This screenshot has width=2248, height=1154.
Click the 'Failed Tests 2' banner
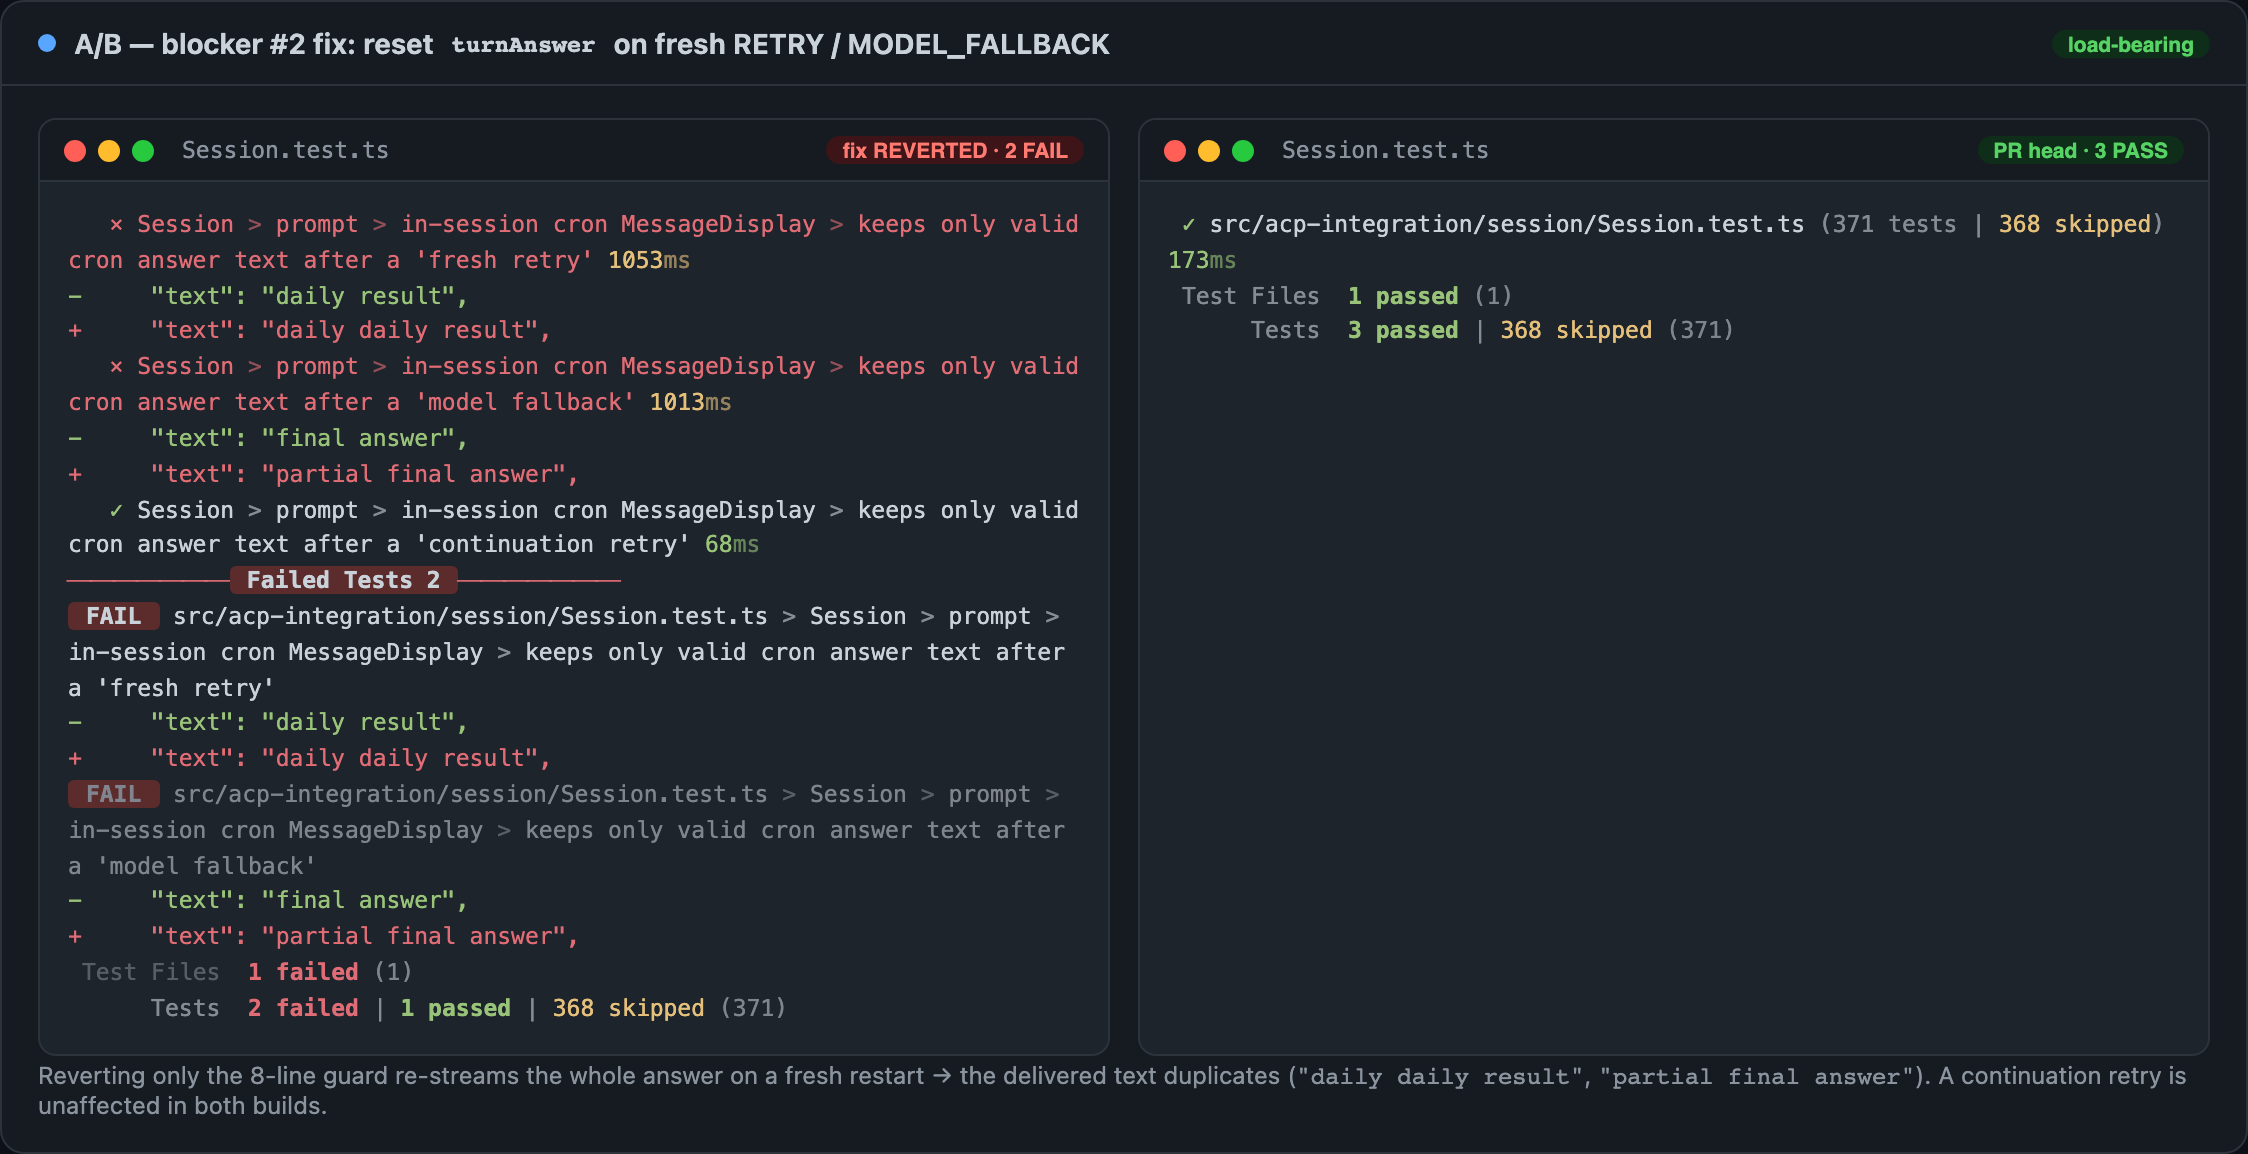(343, 580)
